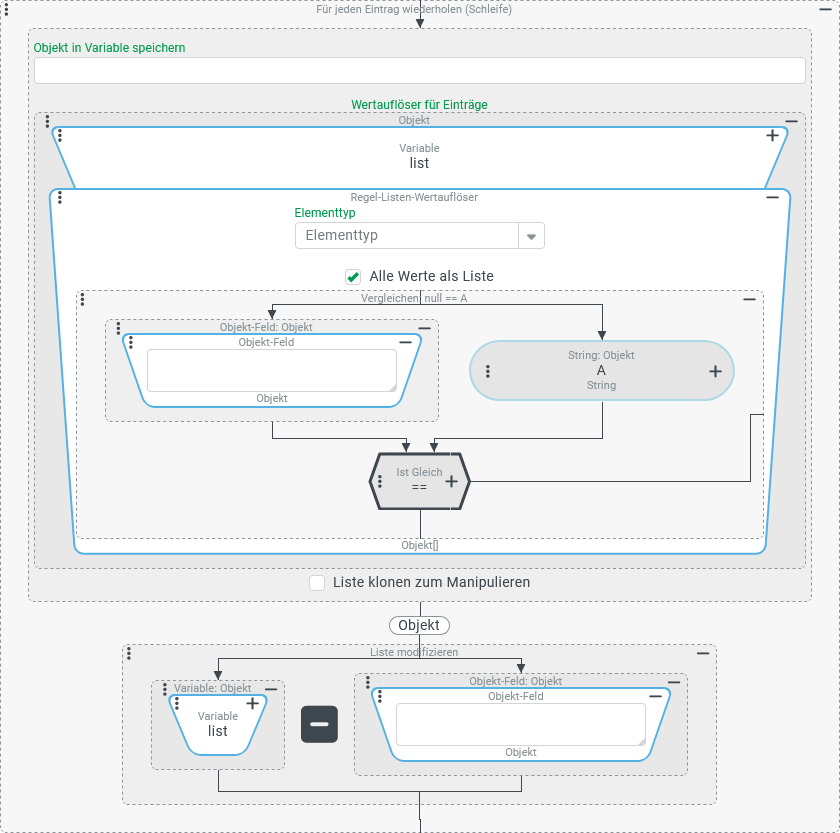The height and width of the screenshot is (833, 840).
Task: Collapse the 'Vergleichen: null == A' block
Action: pyautogui.click(x=749, y=299)
